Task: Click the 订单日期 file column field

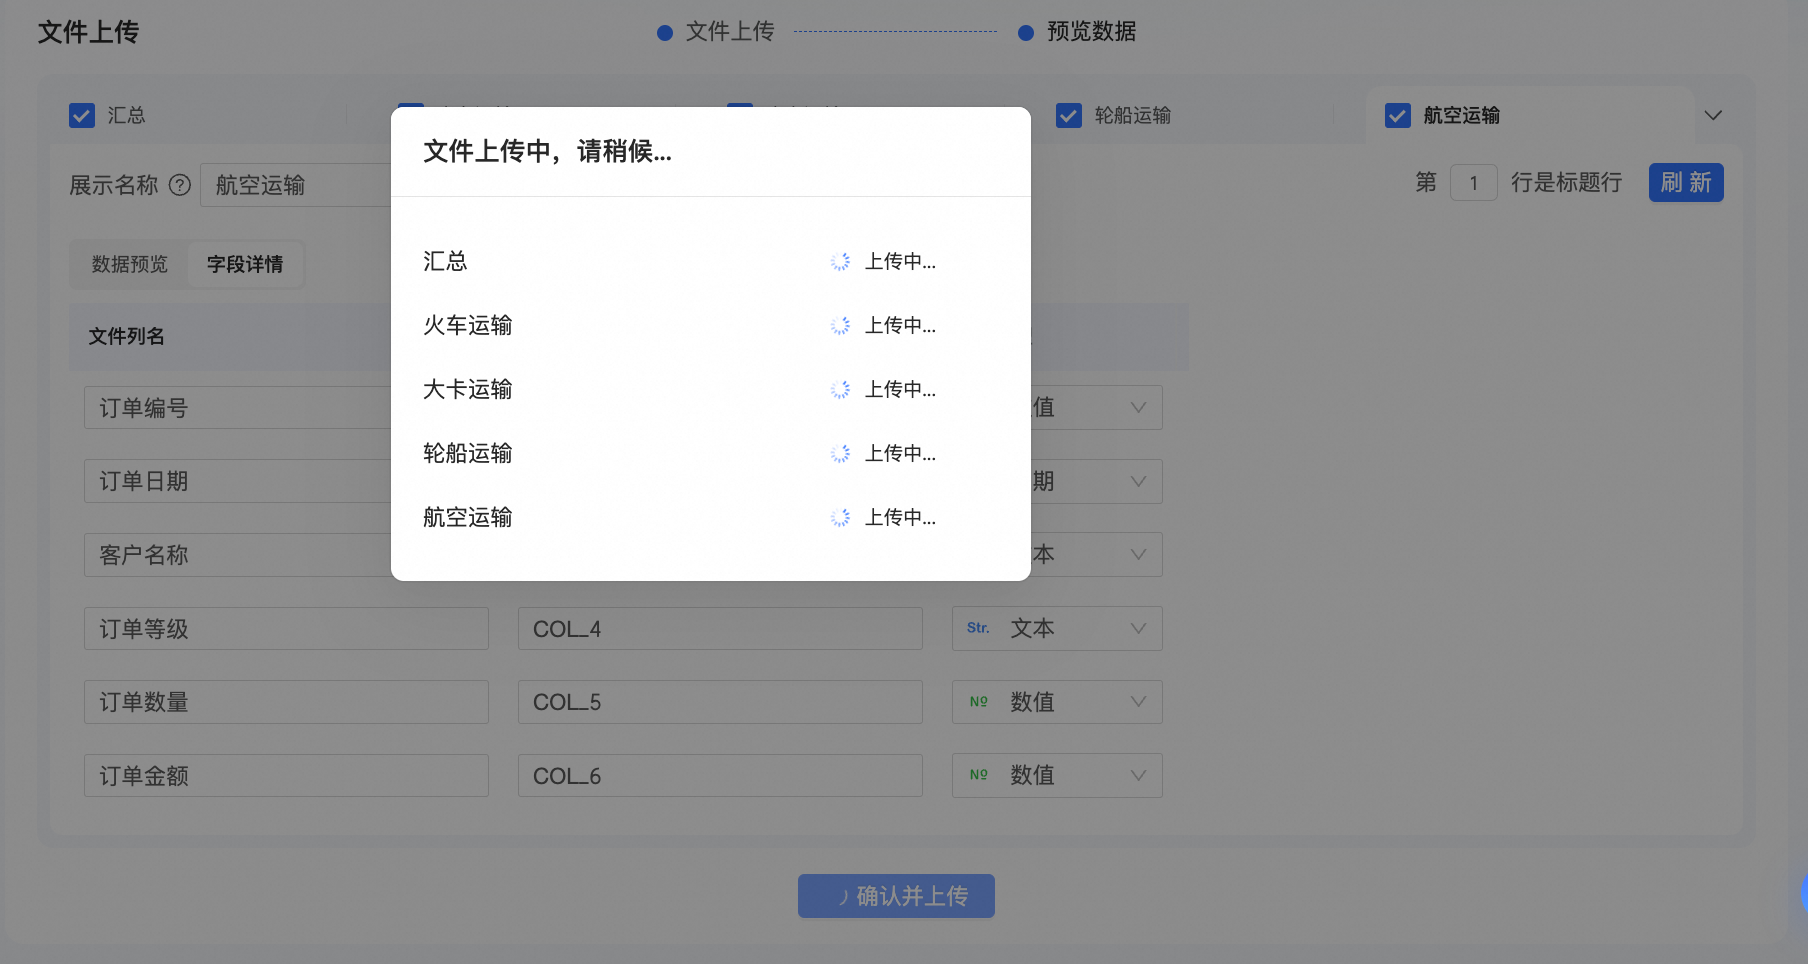Action: tap(238, 482)
